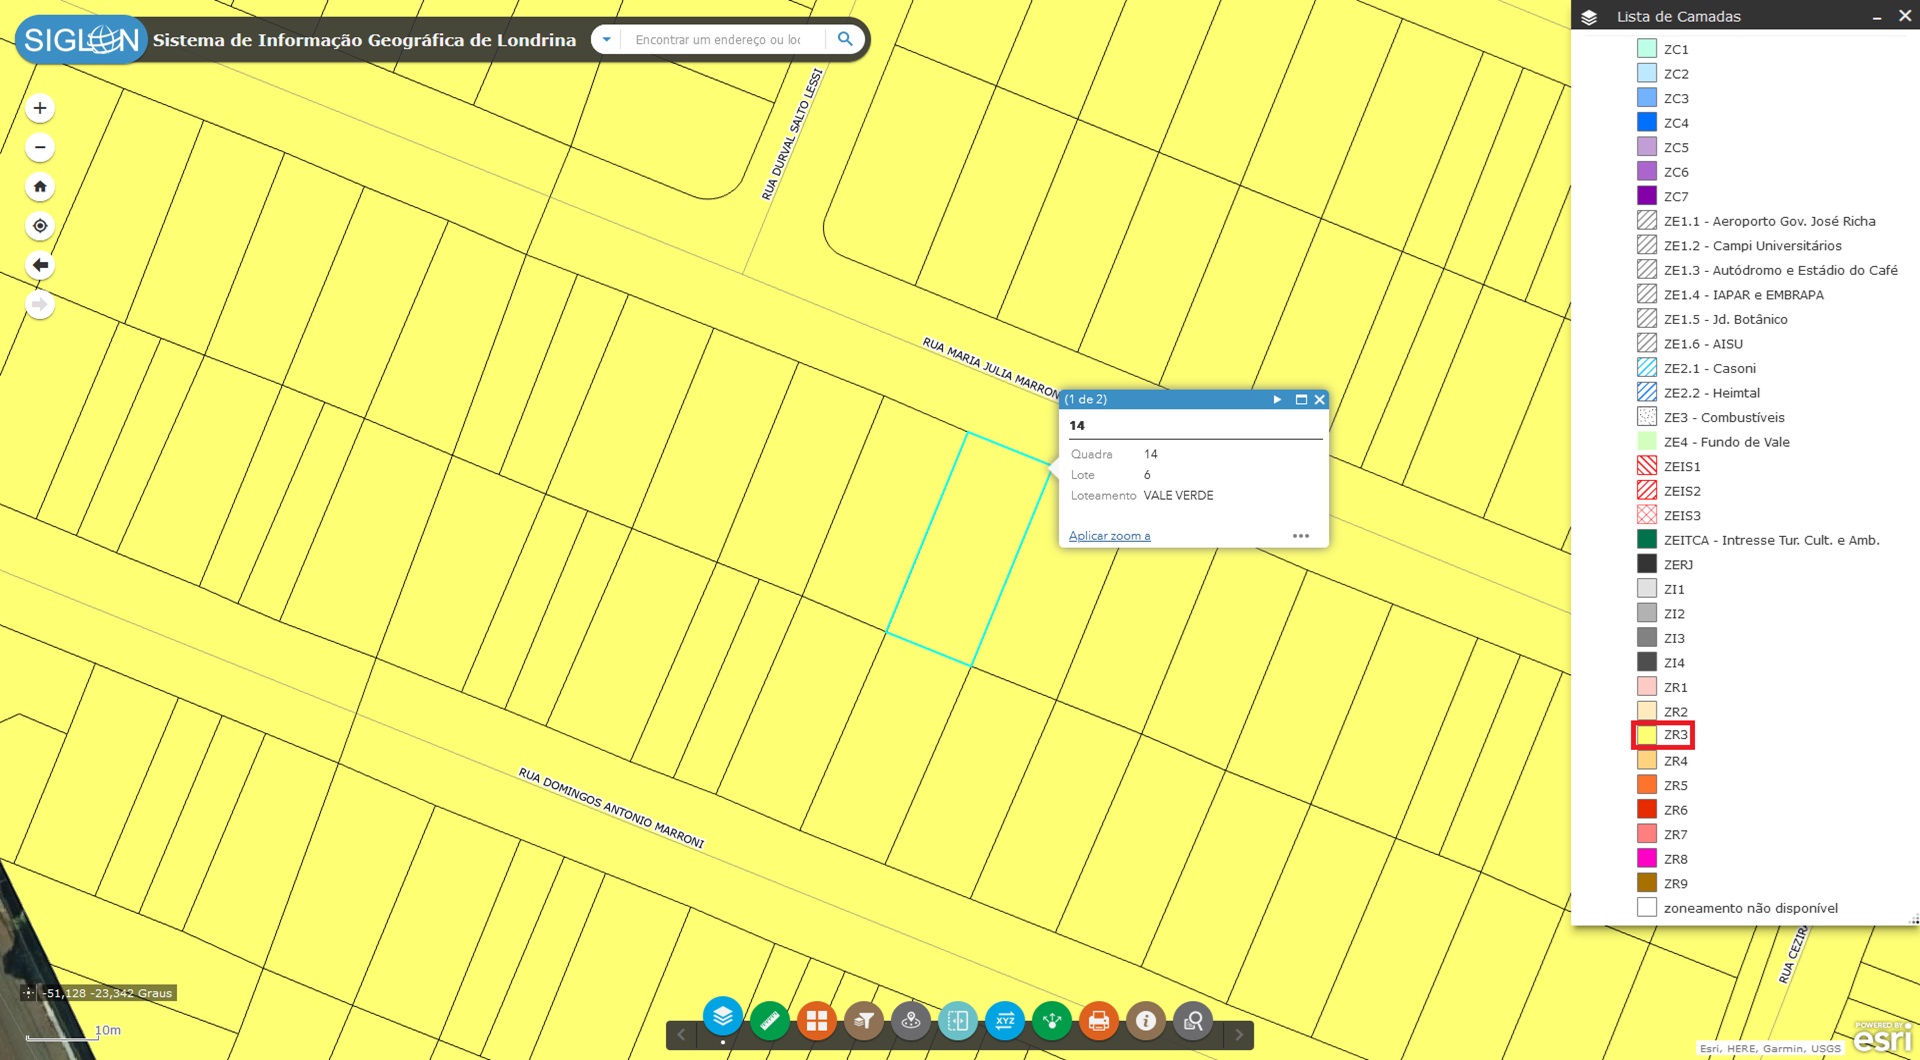Select the ZR8 magenta legend swatch

1646,858
